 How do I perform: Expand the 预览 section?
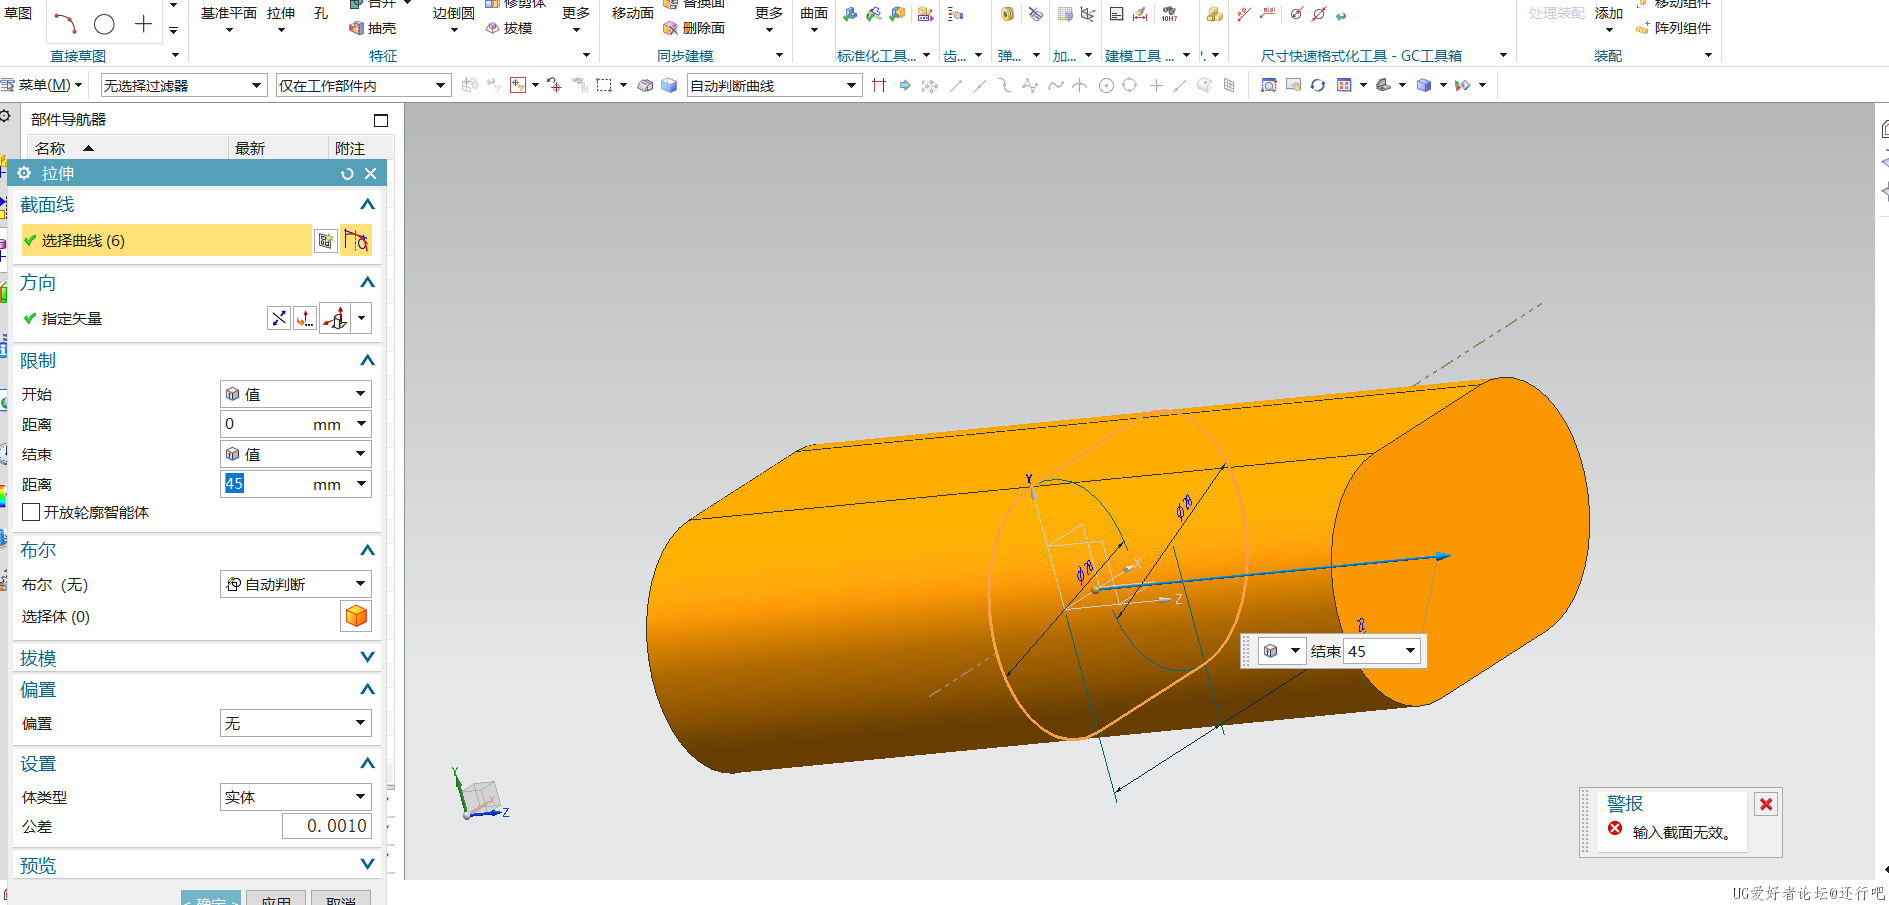point(367,864)
